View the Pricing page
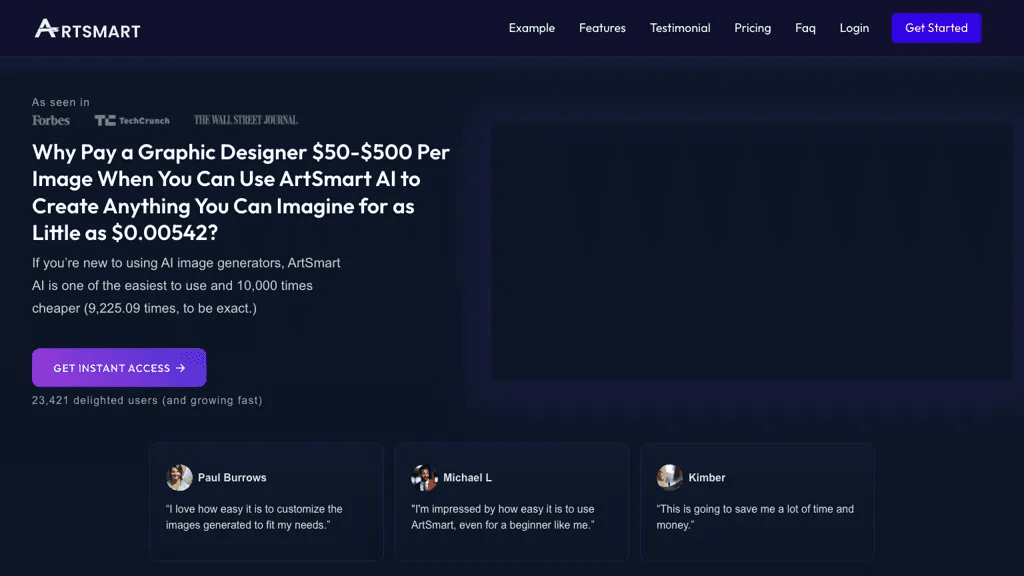Viewport: 1024px width, 576px height. [x=752, y=28]
